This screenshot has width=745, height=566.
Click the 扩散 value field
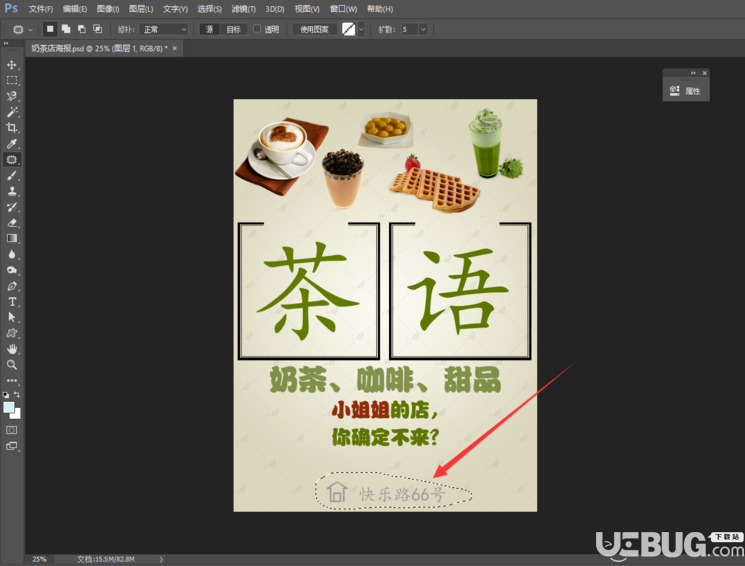click(410, 29)
